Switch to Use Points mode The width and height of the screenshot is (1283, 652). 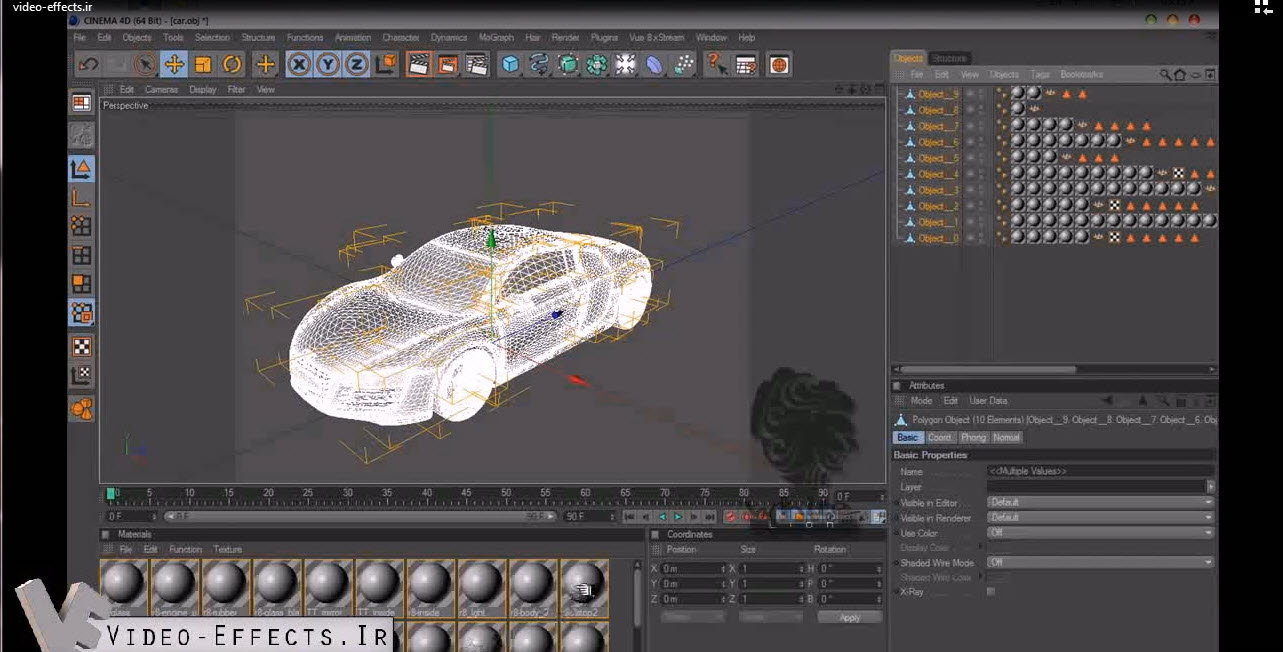click(82, 226)
